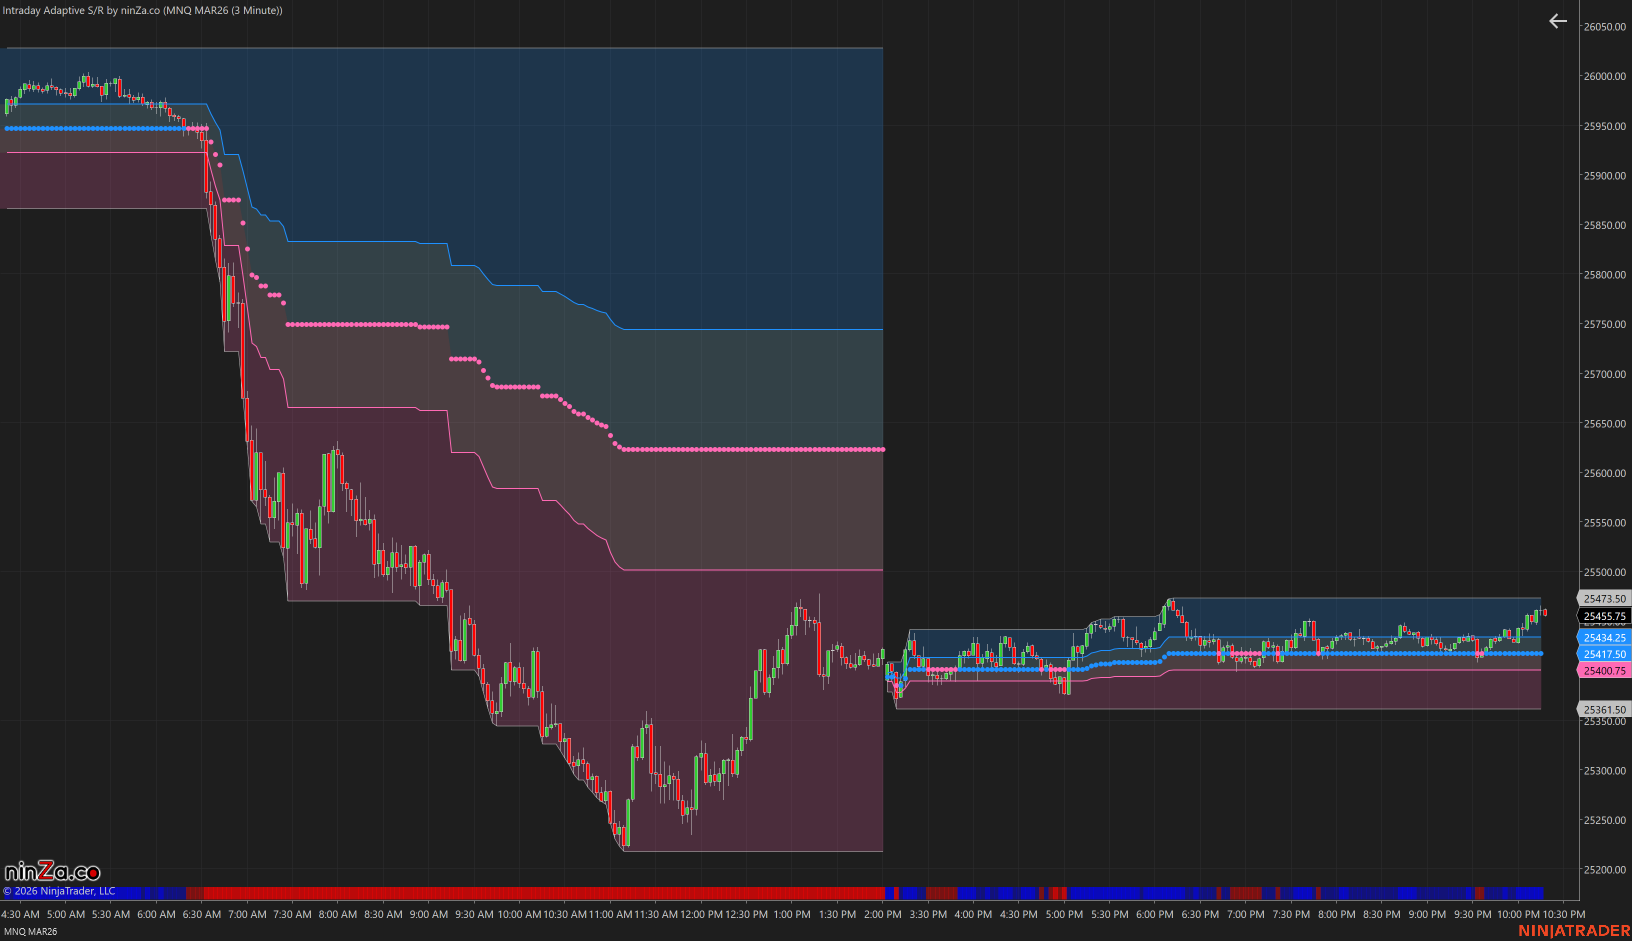Click the 25200.00 label on price axis
Screen dimensions: 1632x941
1604,870
